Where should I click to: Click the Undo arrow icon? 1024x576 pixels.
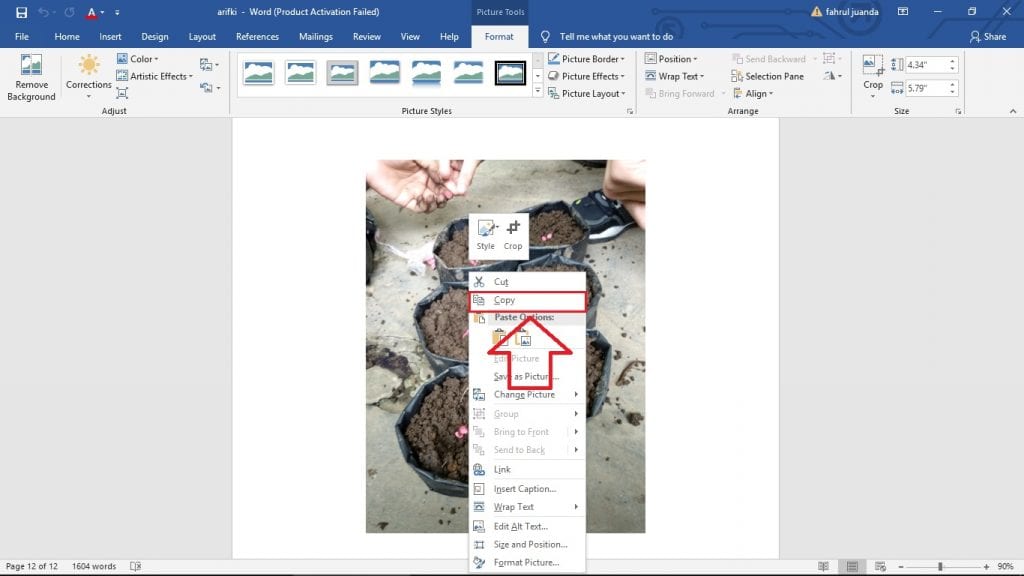(44, 12)
